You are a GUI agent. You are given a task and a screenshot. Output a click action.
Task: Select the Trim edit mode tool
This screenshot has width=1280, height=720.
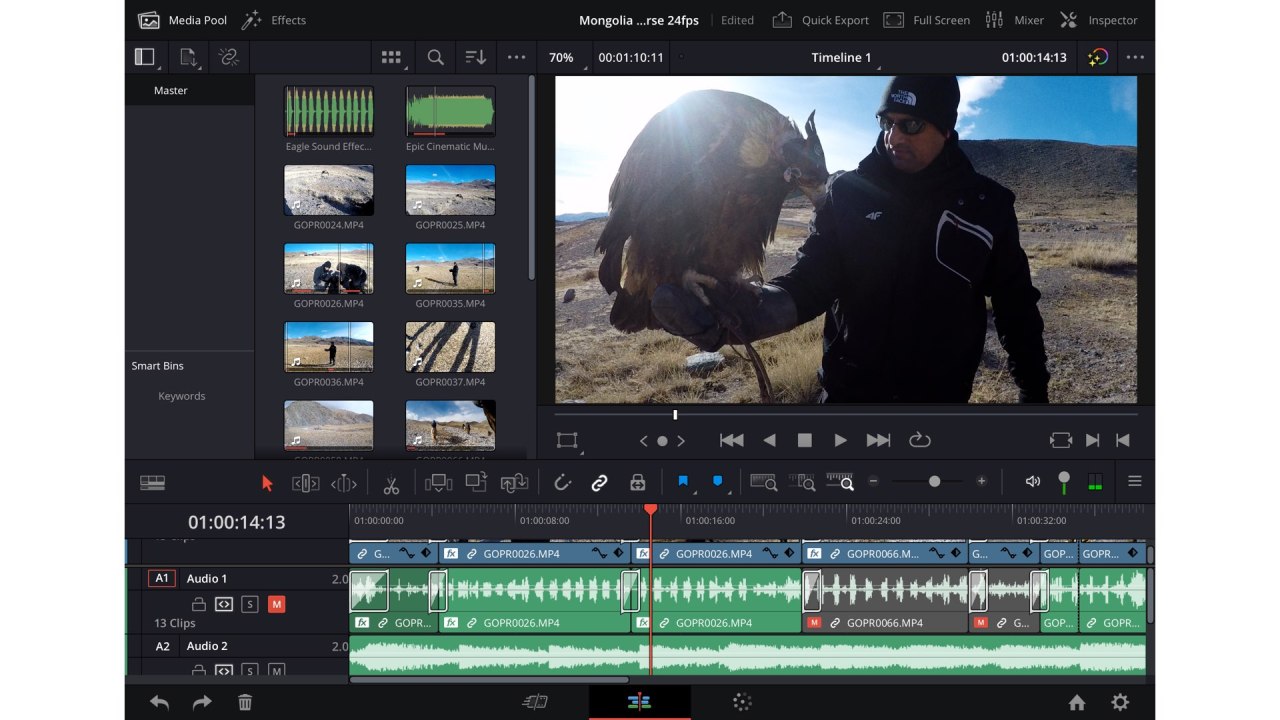pyautogui.click(x=305, y=483)
